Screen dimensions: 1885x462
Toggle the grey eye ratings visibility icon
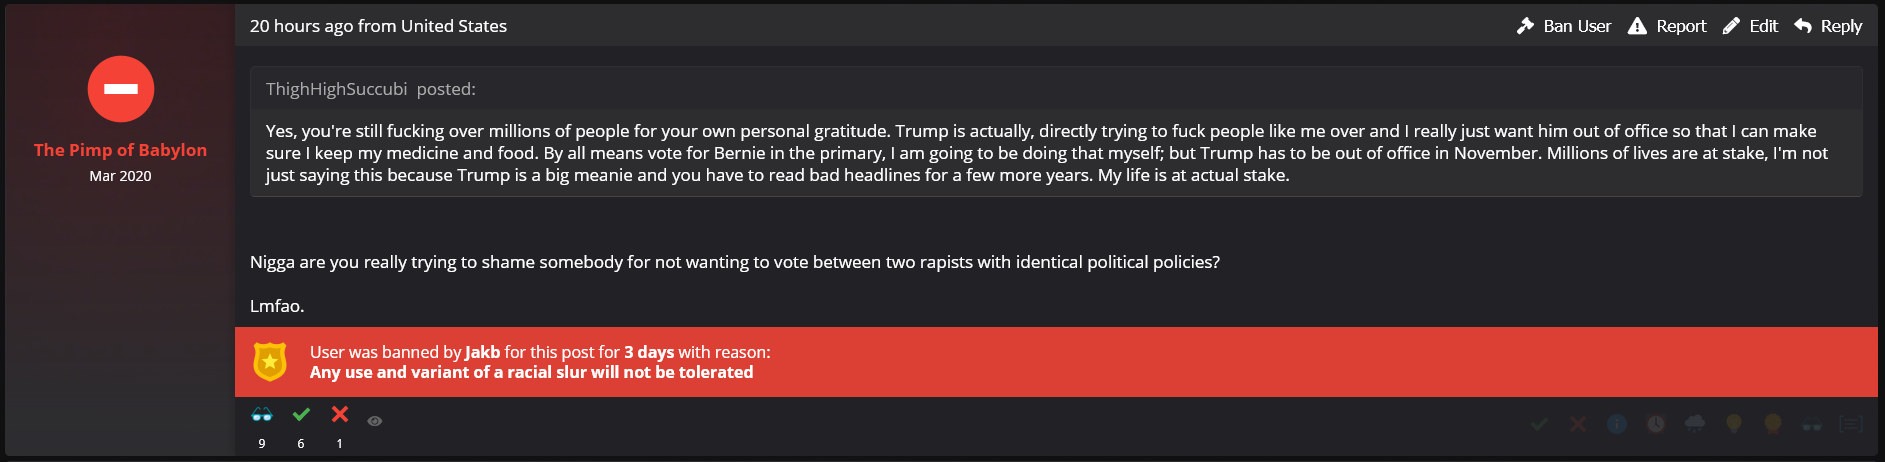click(375, 421)
